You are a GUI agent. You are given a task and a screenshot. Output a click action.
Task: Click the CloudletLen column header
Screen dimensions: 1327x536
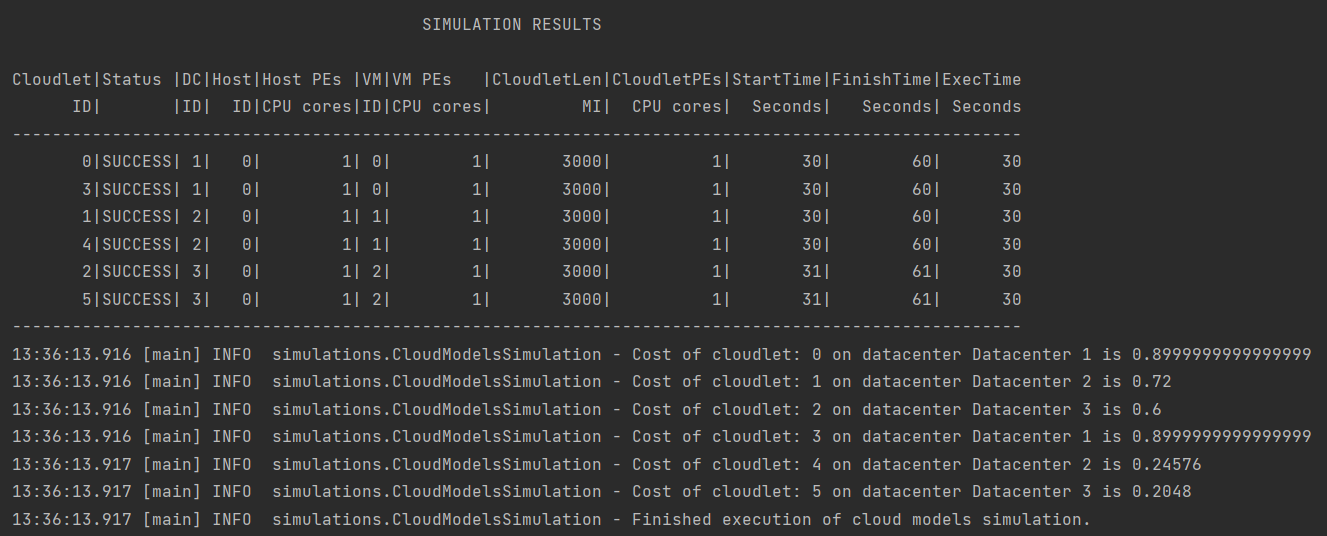(547, 79)
